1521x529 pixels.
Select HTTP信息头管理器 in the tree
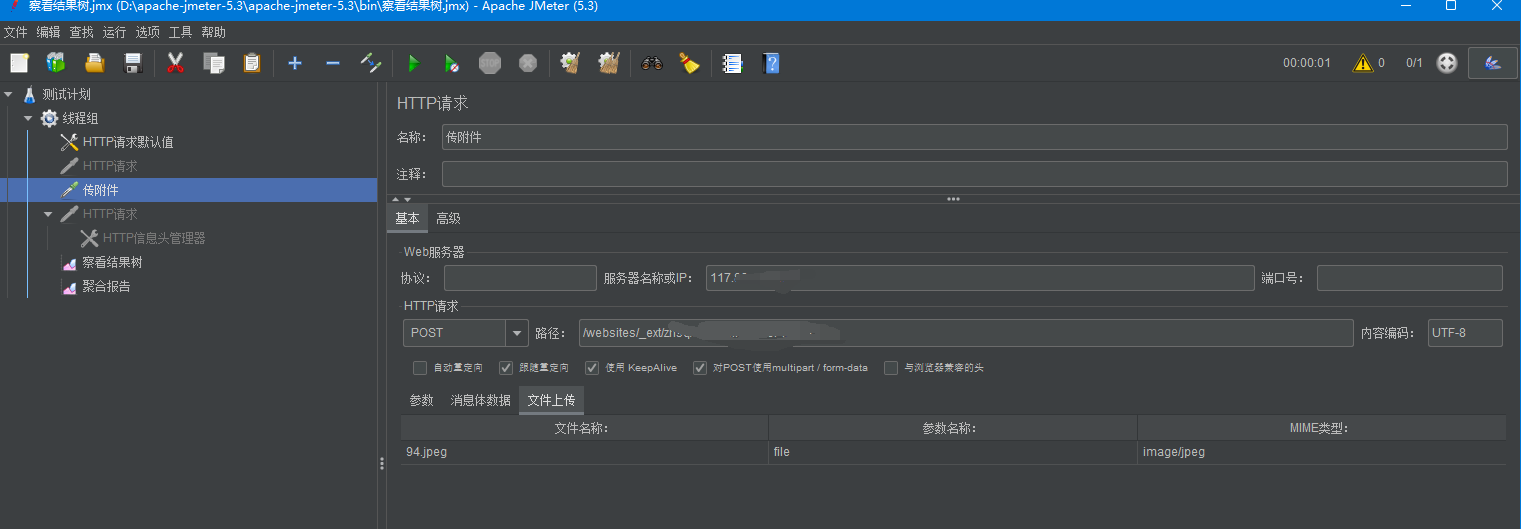click(154, 238)
